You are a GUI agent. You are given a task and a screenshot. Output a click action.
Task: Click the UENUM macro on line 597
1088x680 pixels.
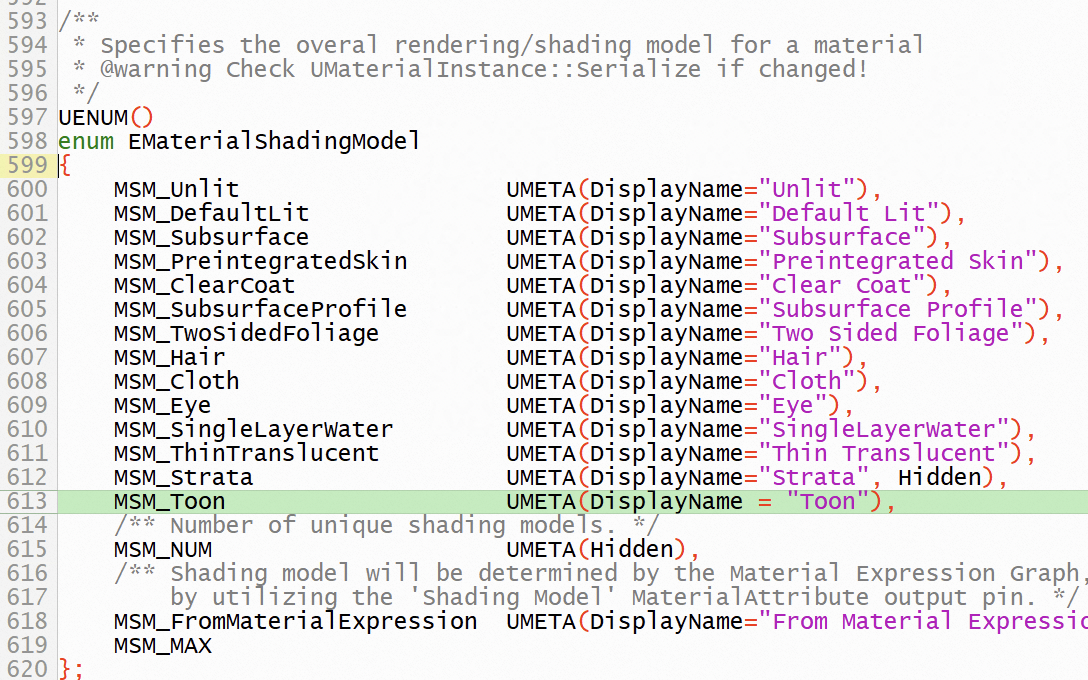pos(93,117)
